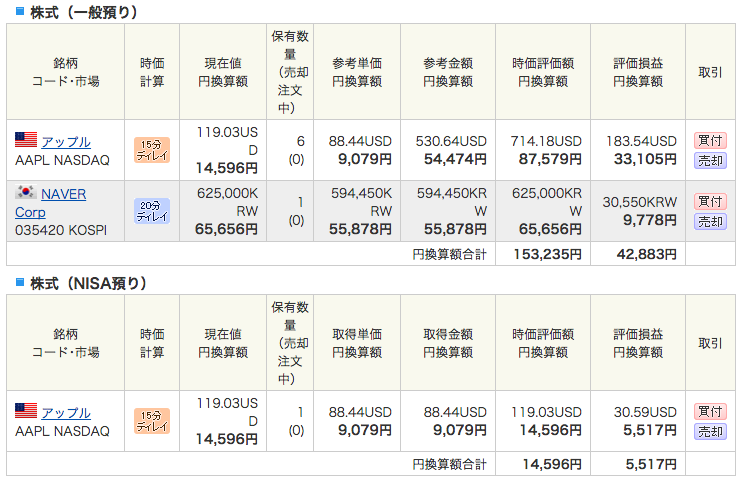Click 714.18USD valuation amount
Image resolution: width=747 pixels, height=490 pixels.
546,141
